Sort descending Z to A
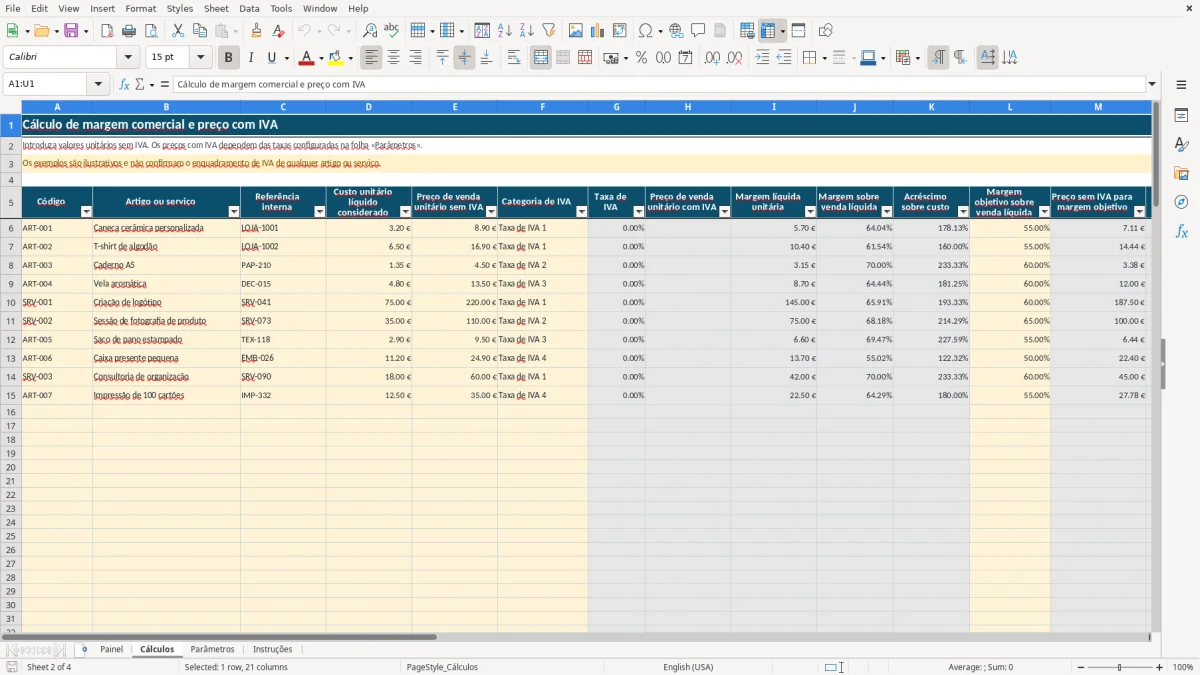The image size is (1200, 675). 526,31
